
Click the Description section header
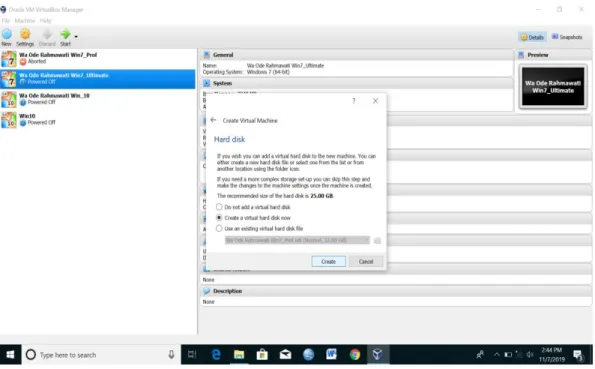[396, 291]
